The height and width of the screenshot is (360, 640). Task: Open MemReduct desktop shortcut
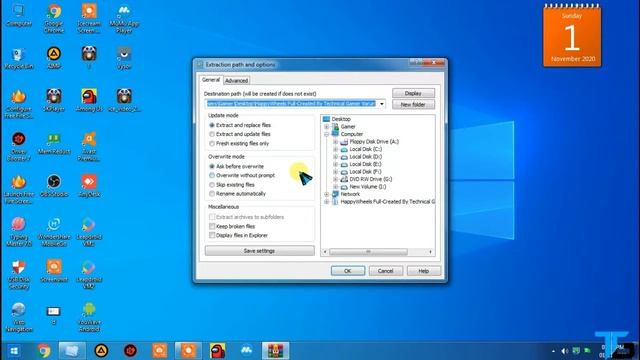54,143
